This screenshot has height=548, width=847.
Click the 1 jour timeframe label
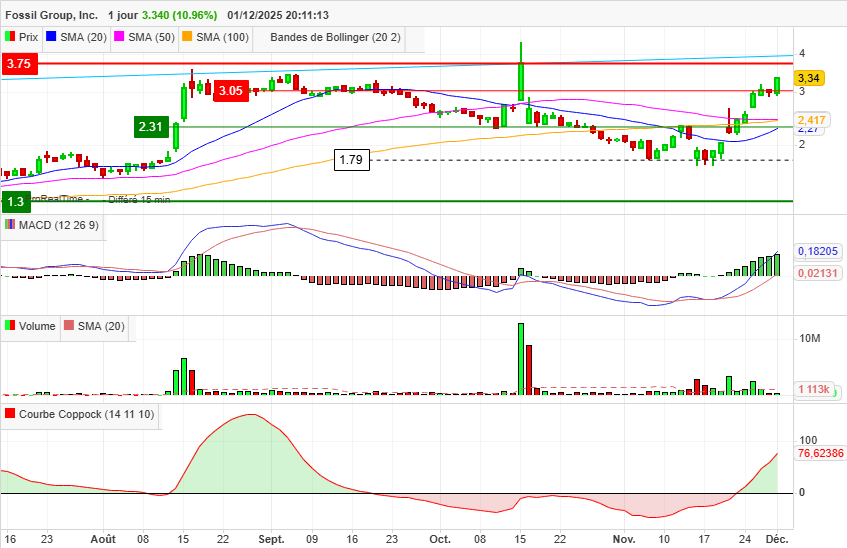tap(123, 15)
